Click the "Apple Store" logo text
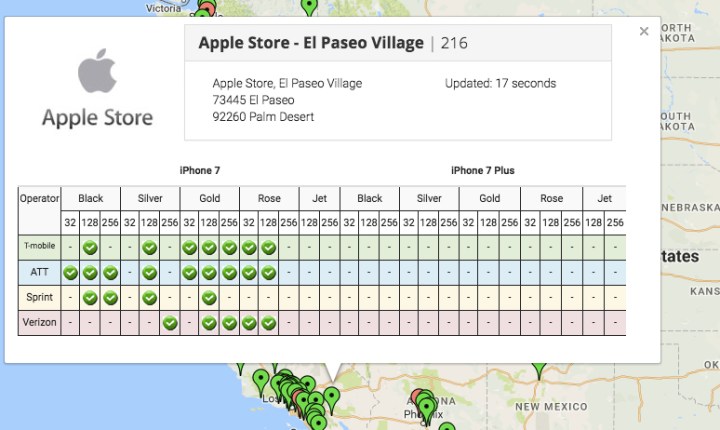 pyautogui.click(x=97, y=118)
